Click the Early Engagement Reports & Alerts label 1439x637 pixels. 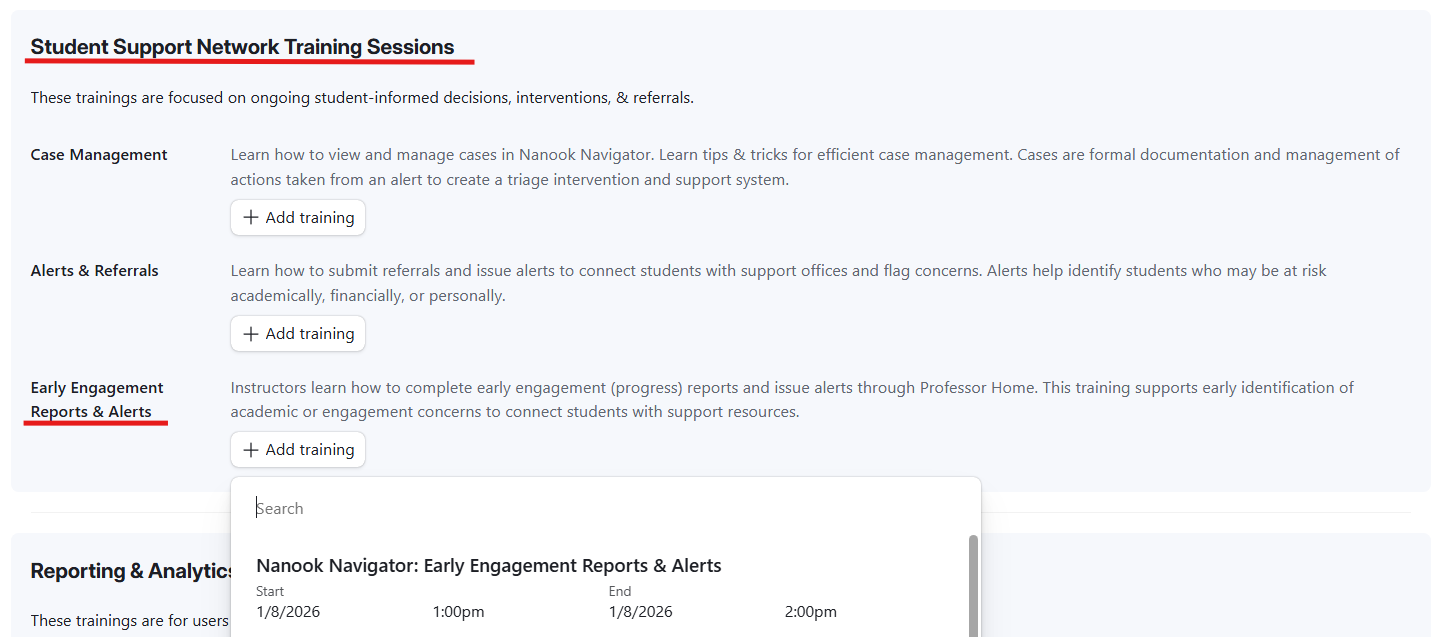click(x=96, y=400)
